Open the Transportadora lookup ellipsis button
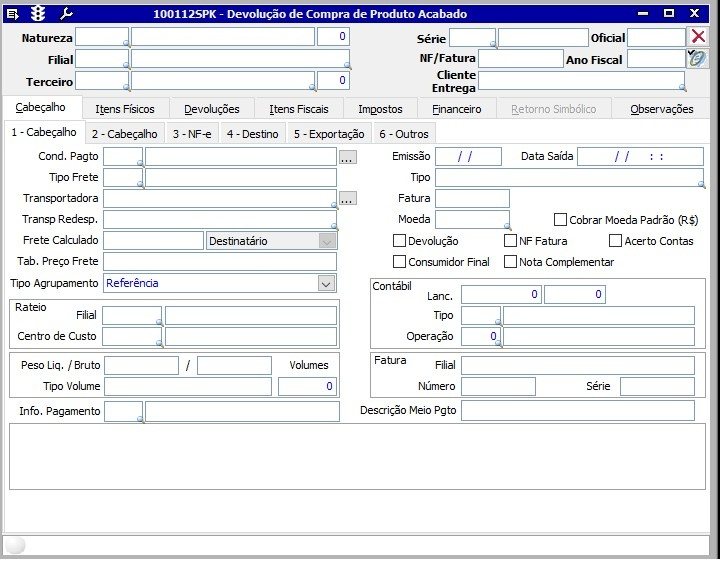 click(347, 199)
